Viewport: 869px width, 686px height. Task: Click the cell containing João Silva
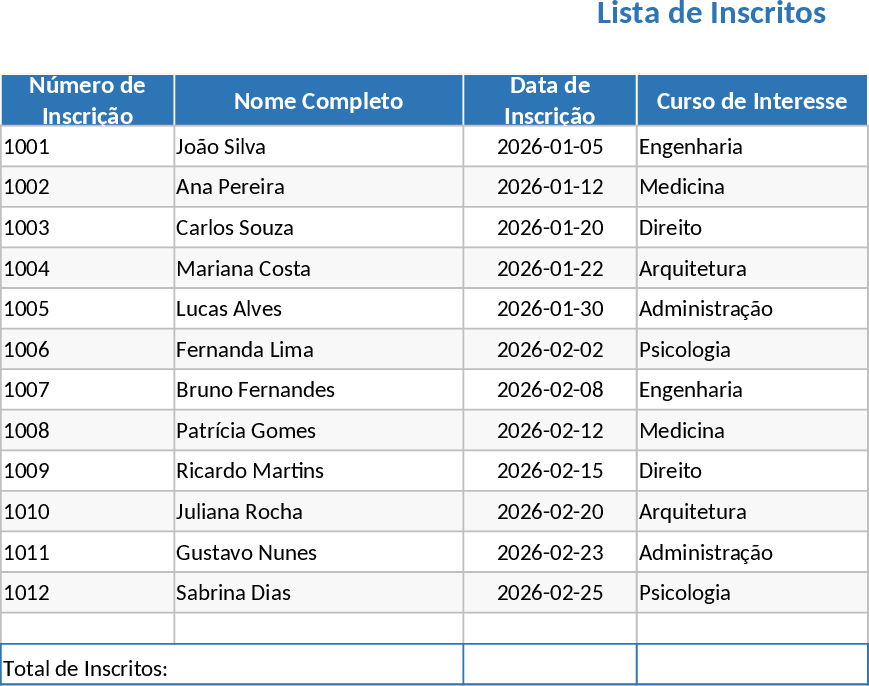(318, 147)
